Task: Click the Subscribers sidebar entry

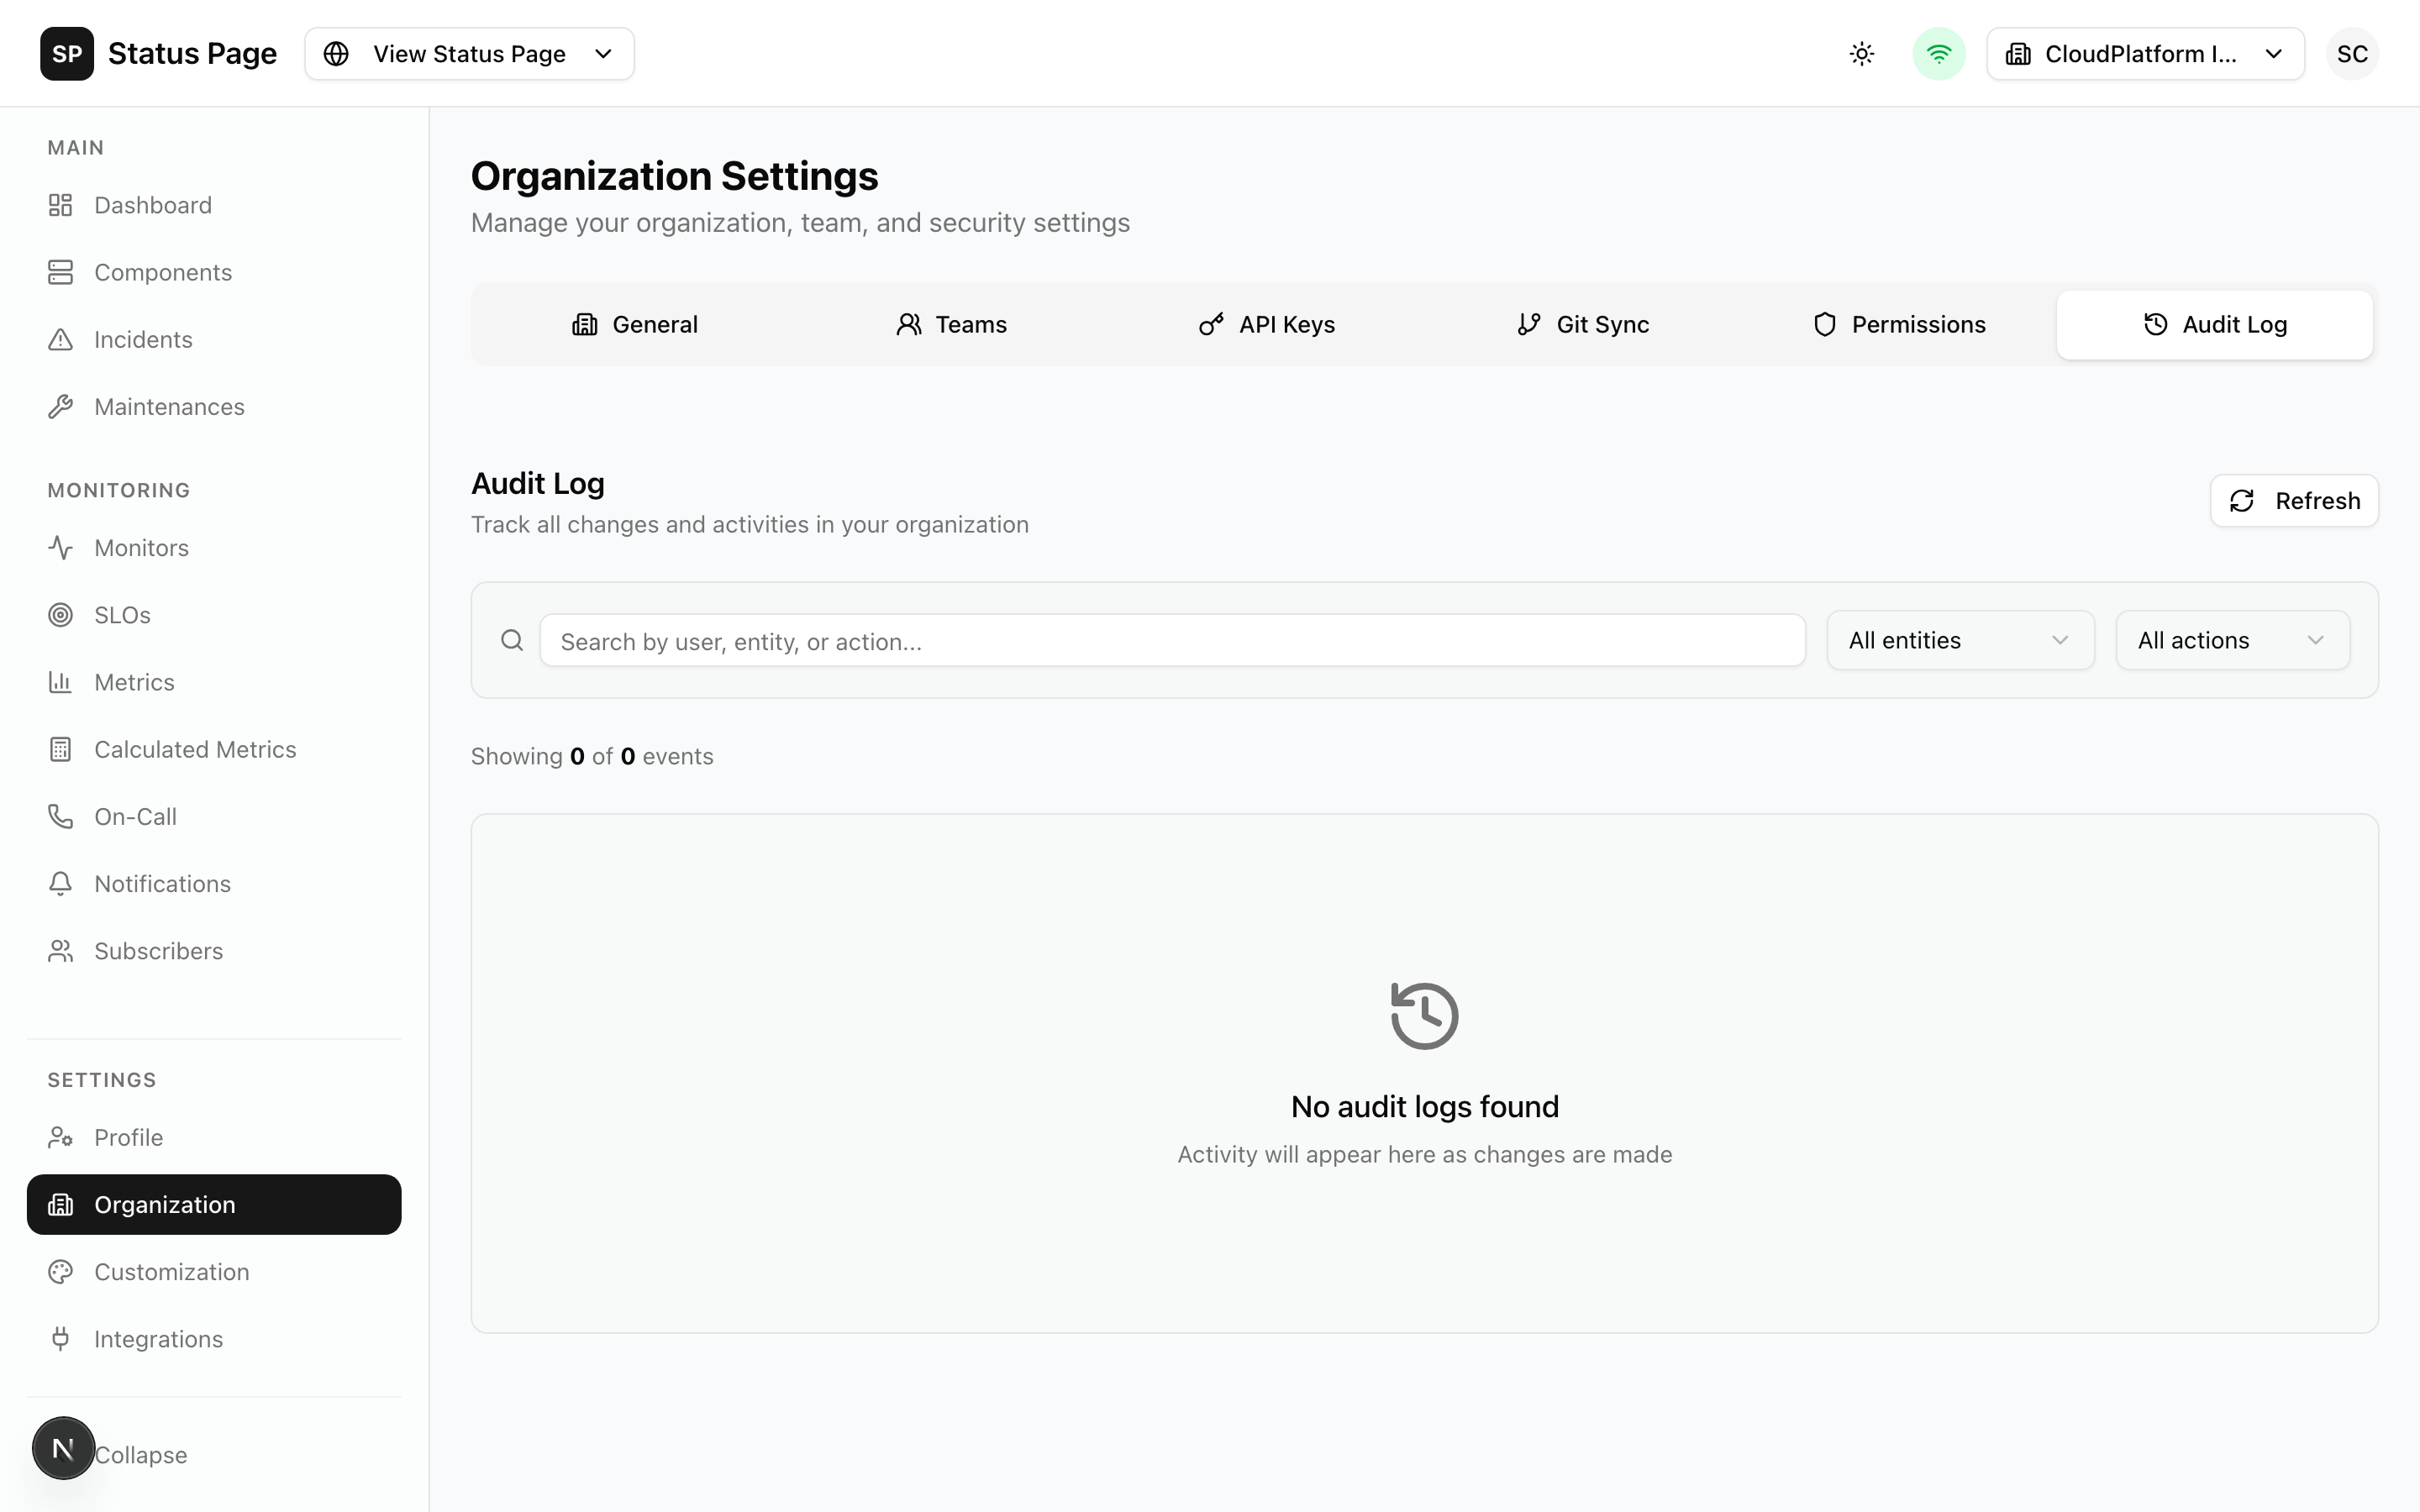Action: pyautogui.click(x=158, y=950)
